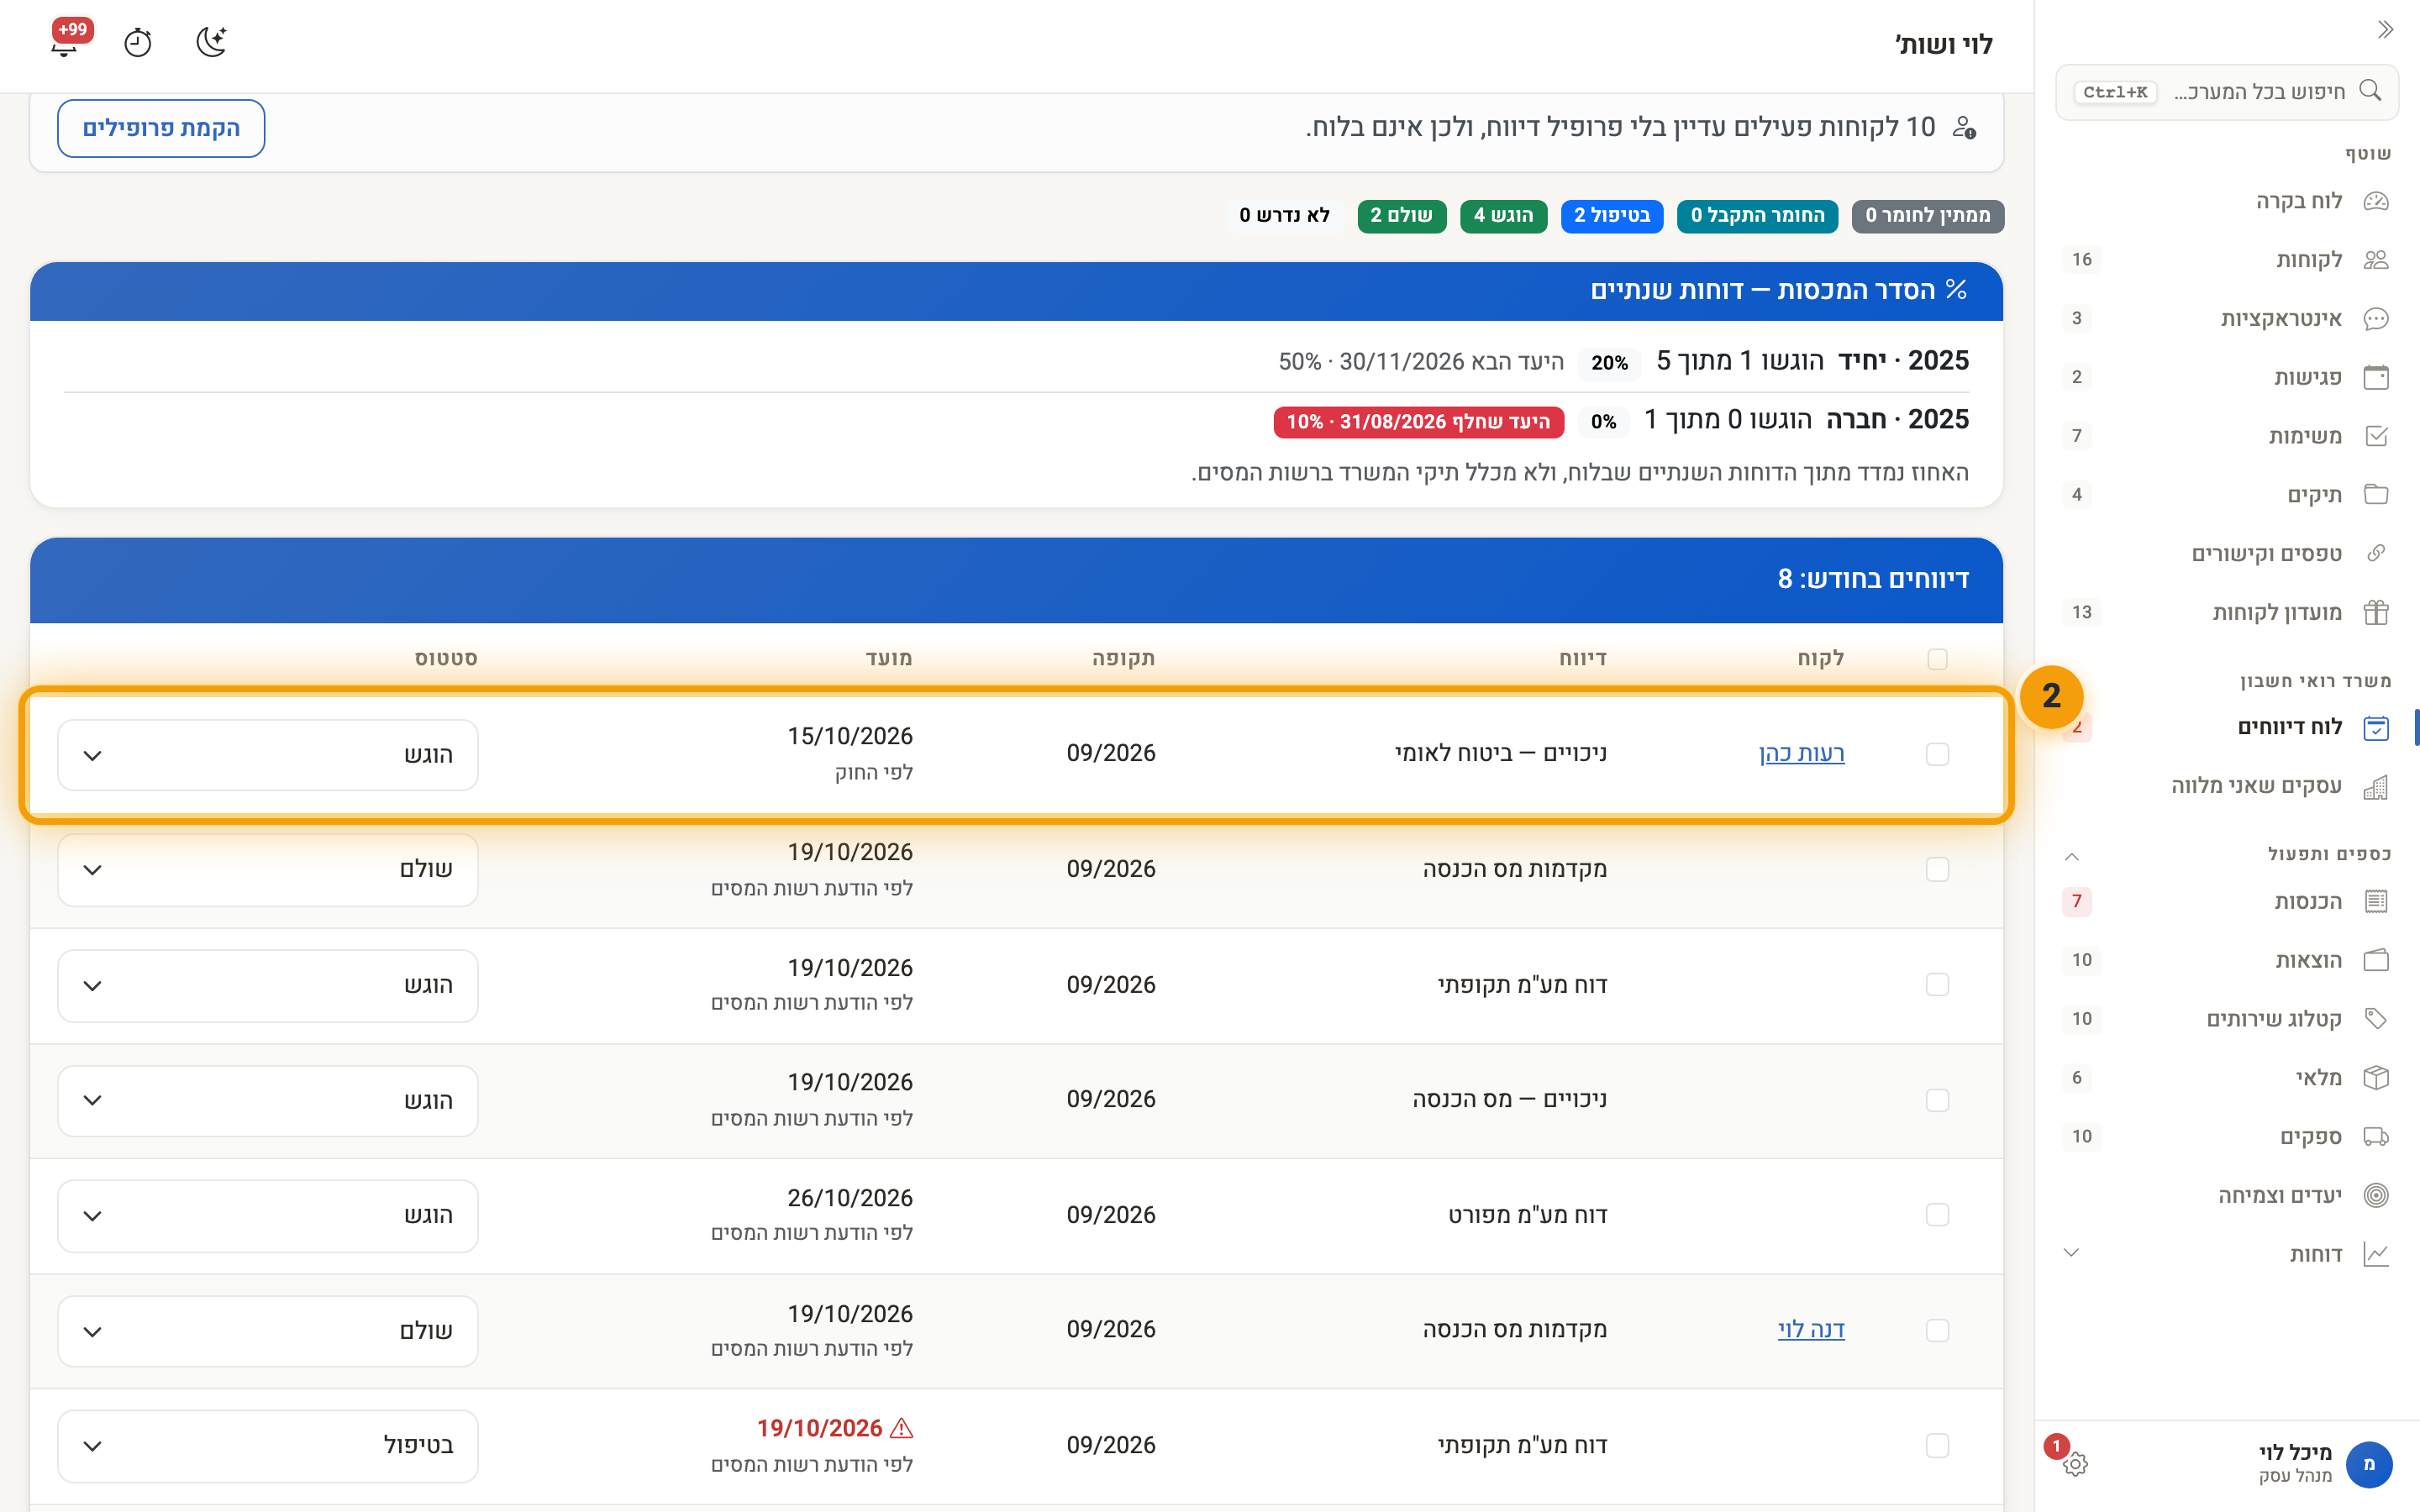Toggle the select-all checkbox in table header
2420x1512 pixels.
tap(1937, 659)
